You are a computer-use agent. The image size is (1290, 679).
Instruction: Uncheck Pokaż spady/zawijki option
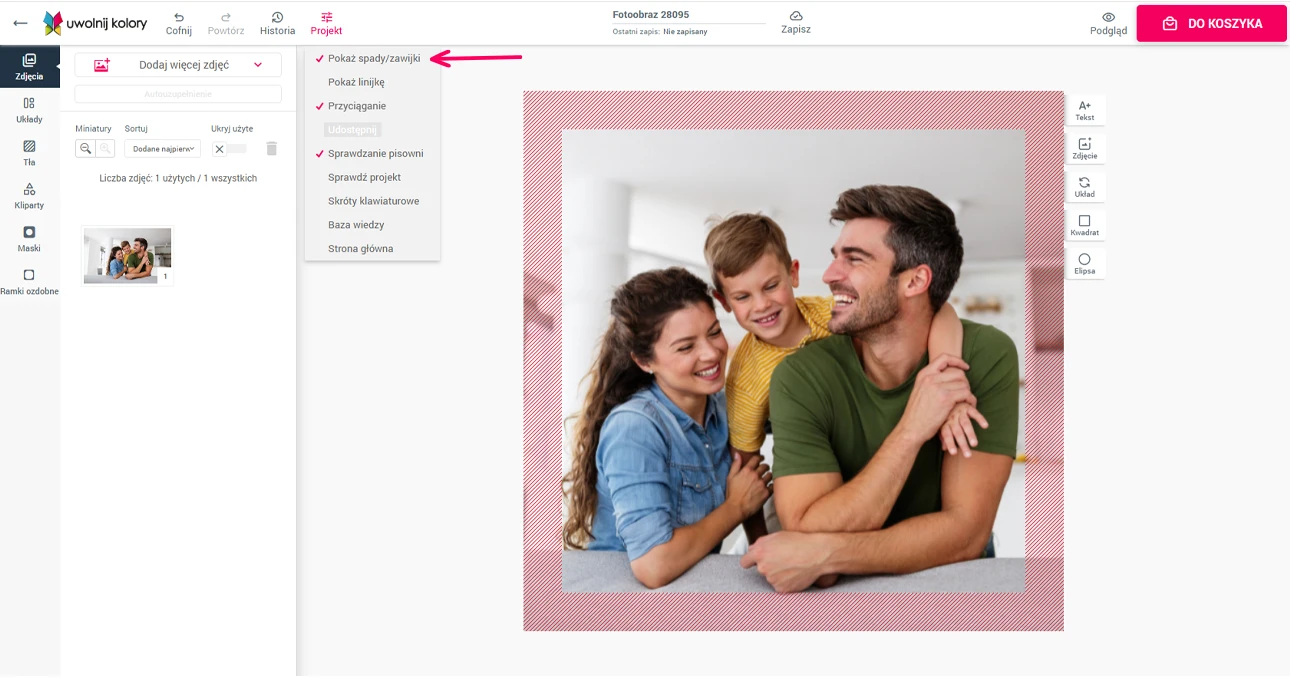[x=373, y=59]
